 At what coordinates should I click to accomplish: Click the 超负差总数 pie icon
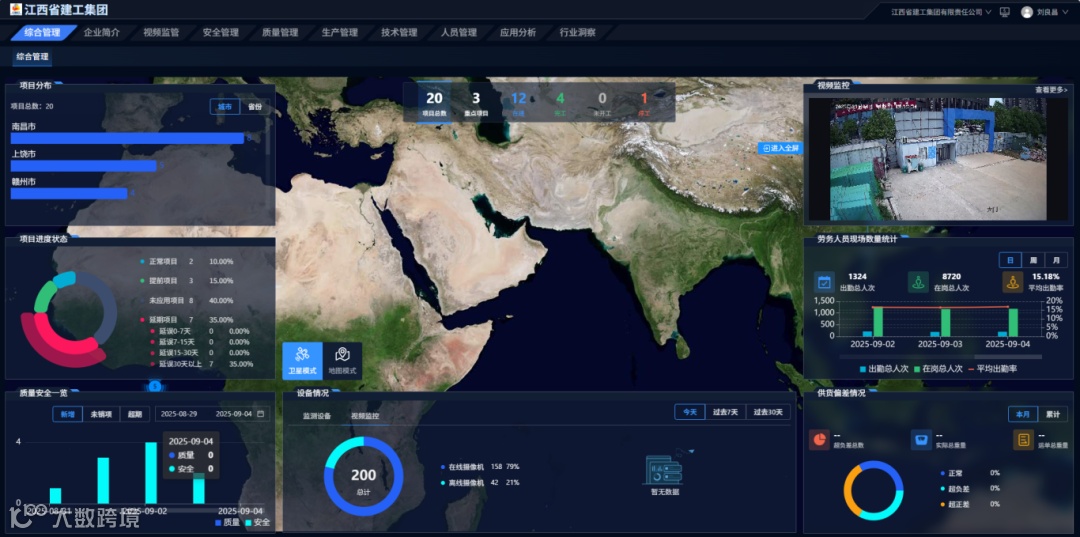pos(820,439)
